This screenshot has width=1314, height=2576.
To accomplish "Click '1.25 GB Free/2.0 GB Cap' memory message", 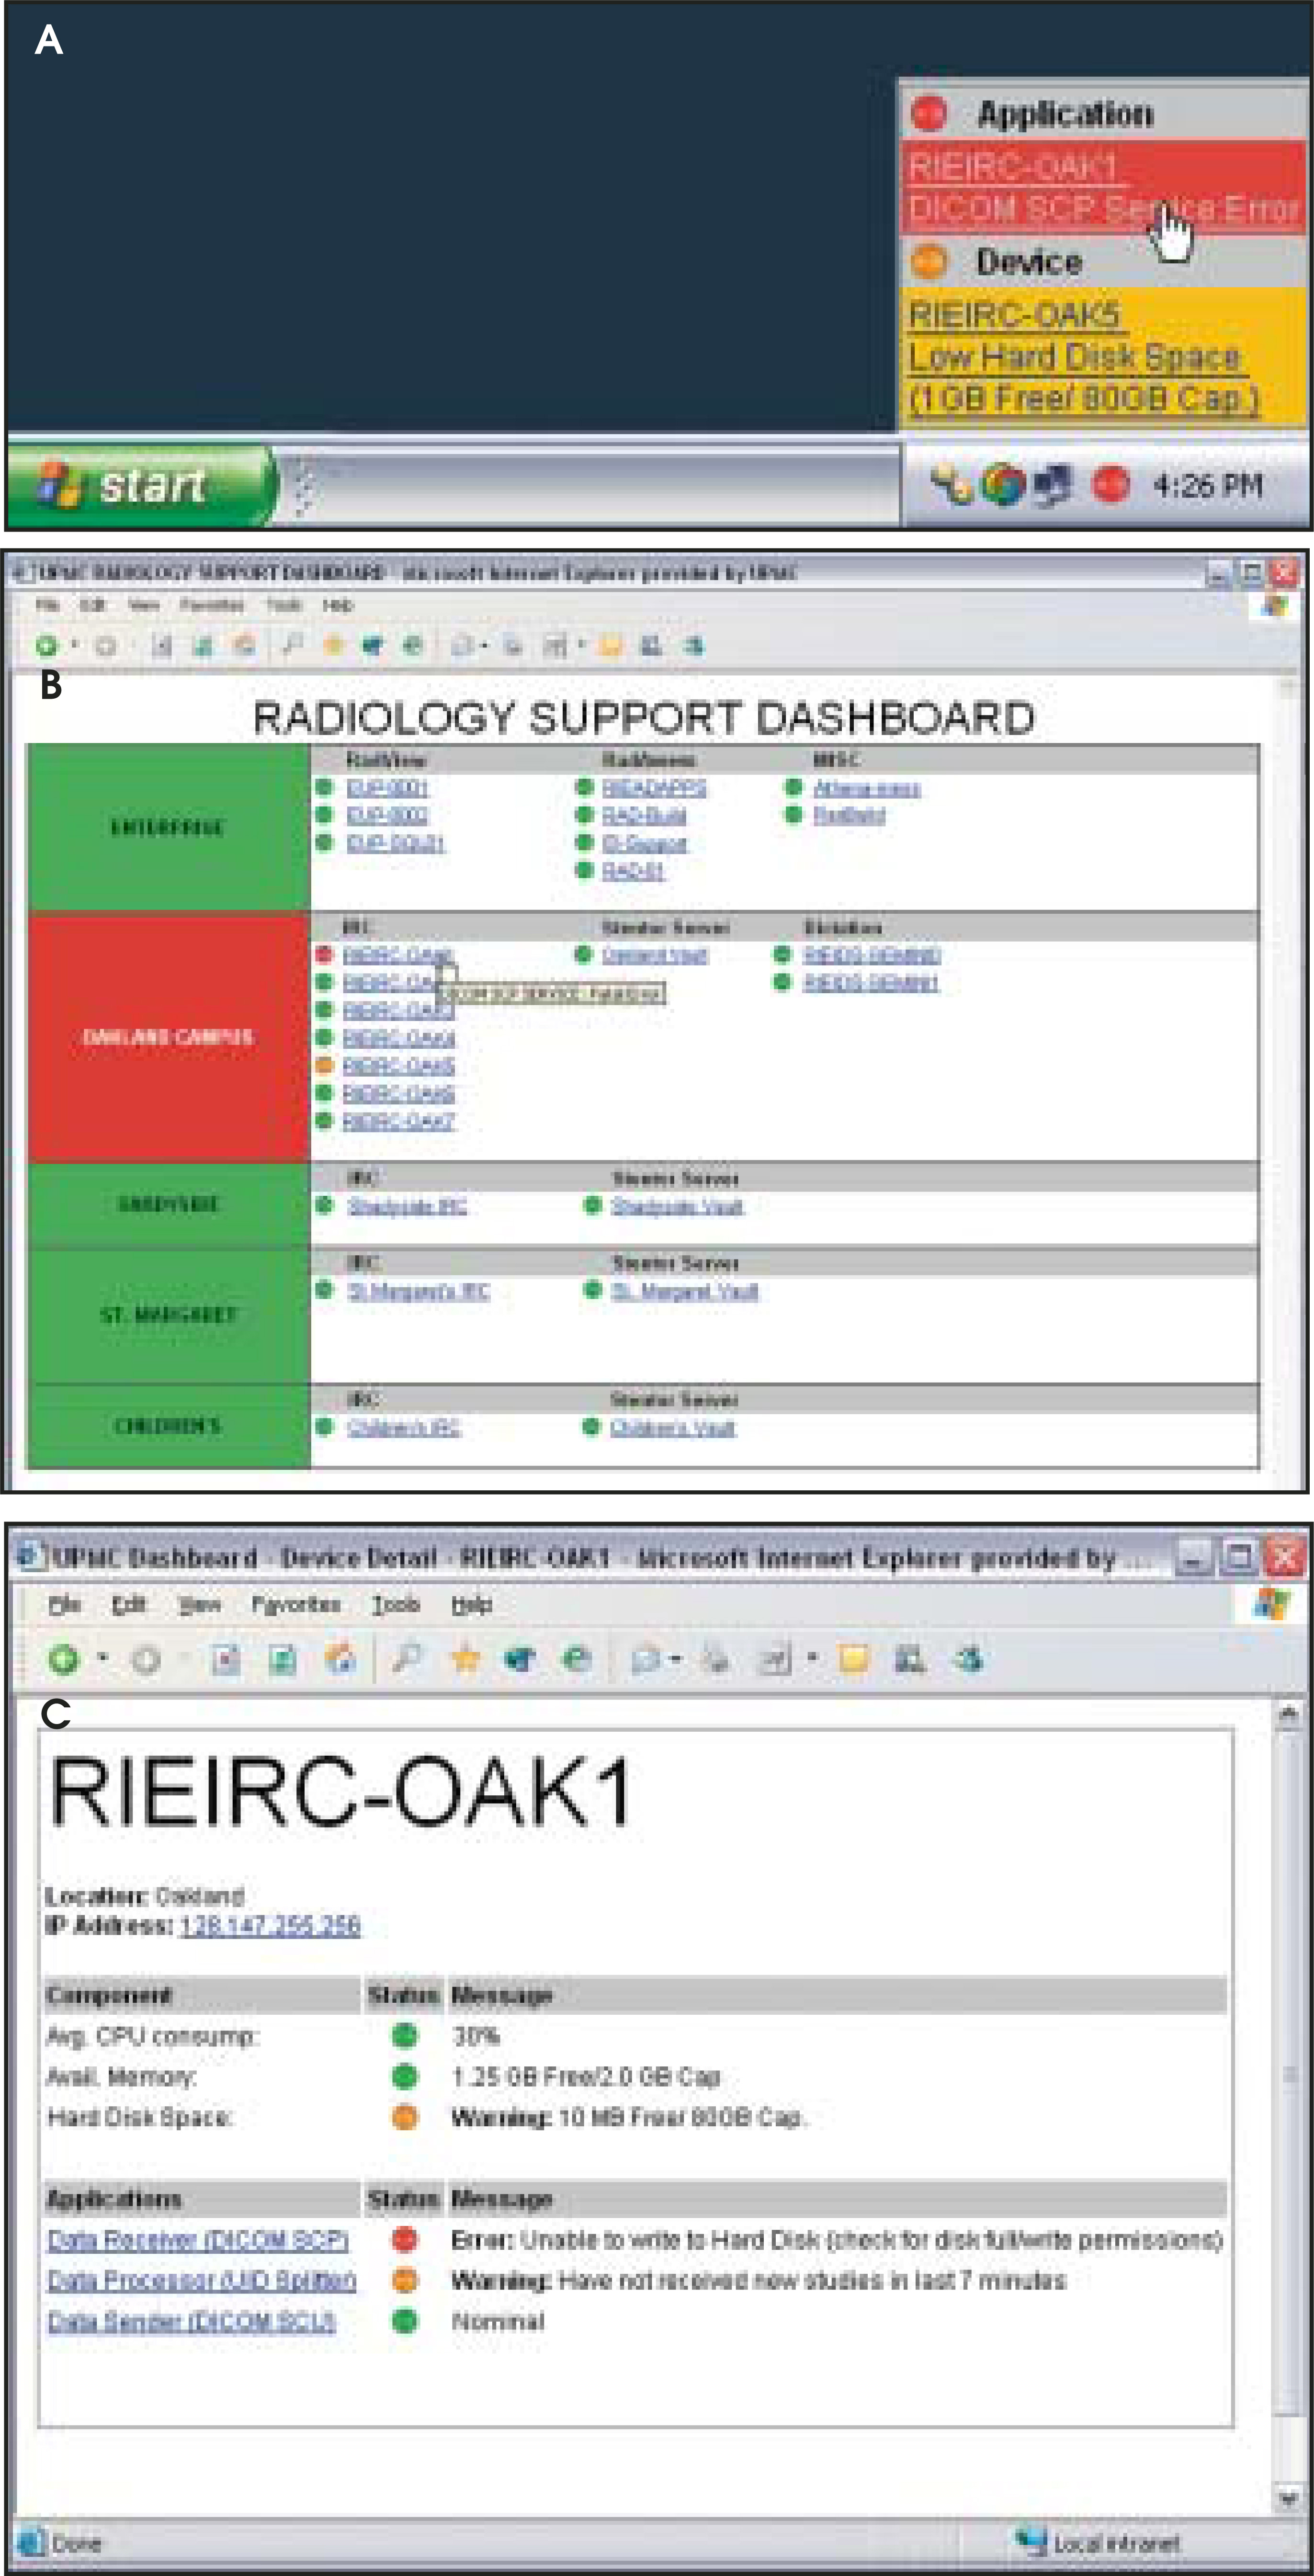I will [586, 2076].
